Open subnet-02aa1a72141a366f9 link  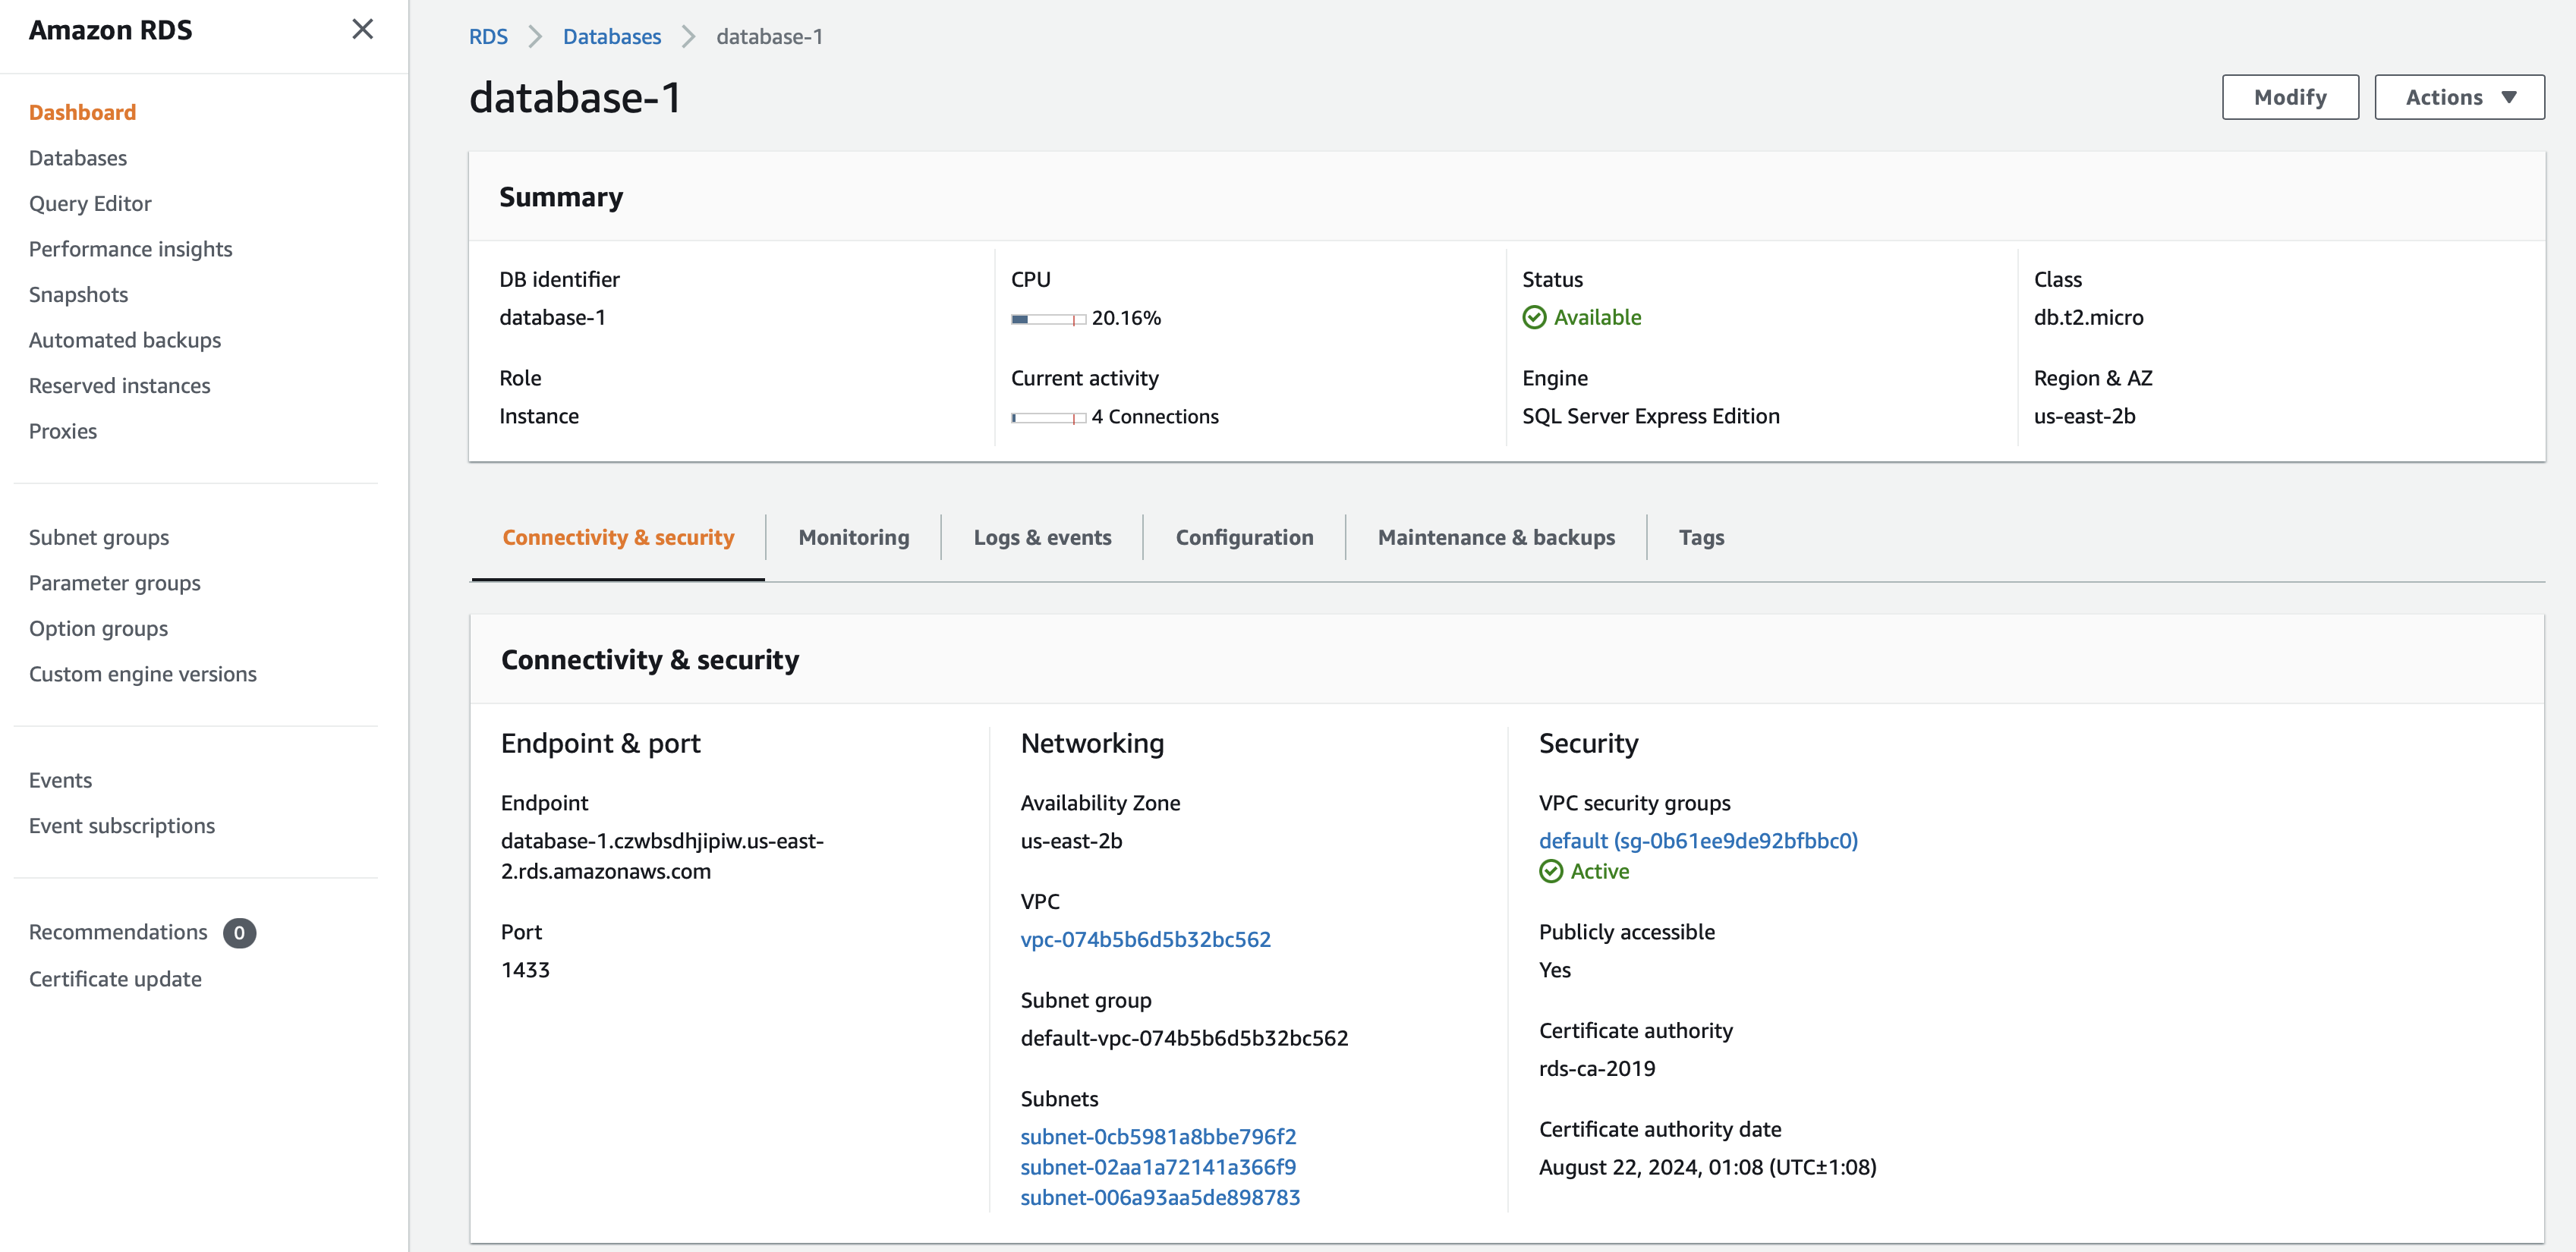point(1157,1167)
